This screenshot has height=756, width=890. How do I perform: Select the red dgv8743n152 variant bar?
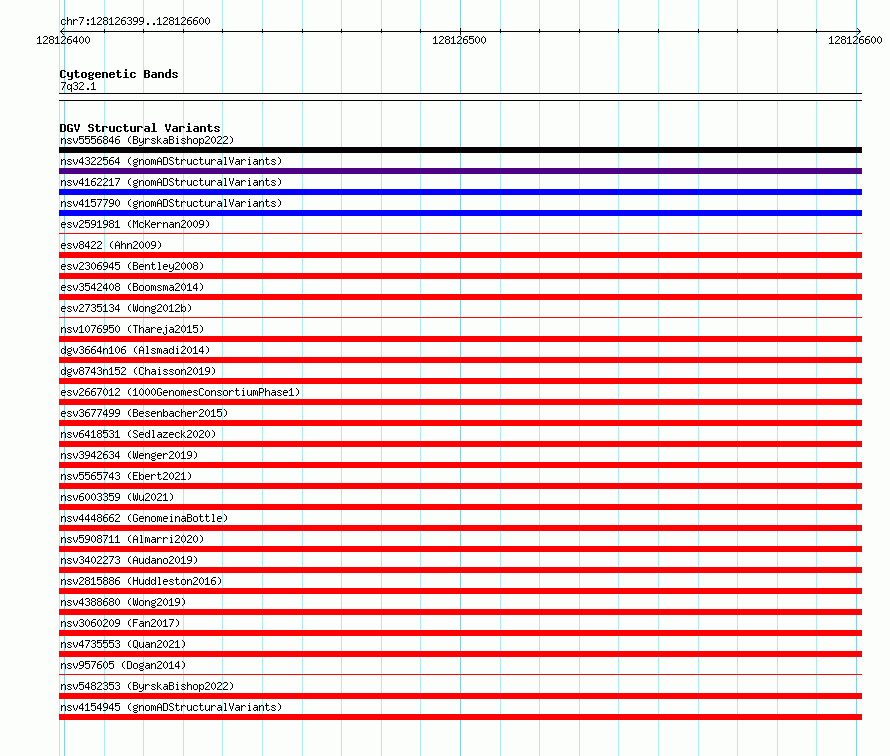click(460, 381)
